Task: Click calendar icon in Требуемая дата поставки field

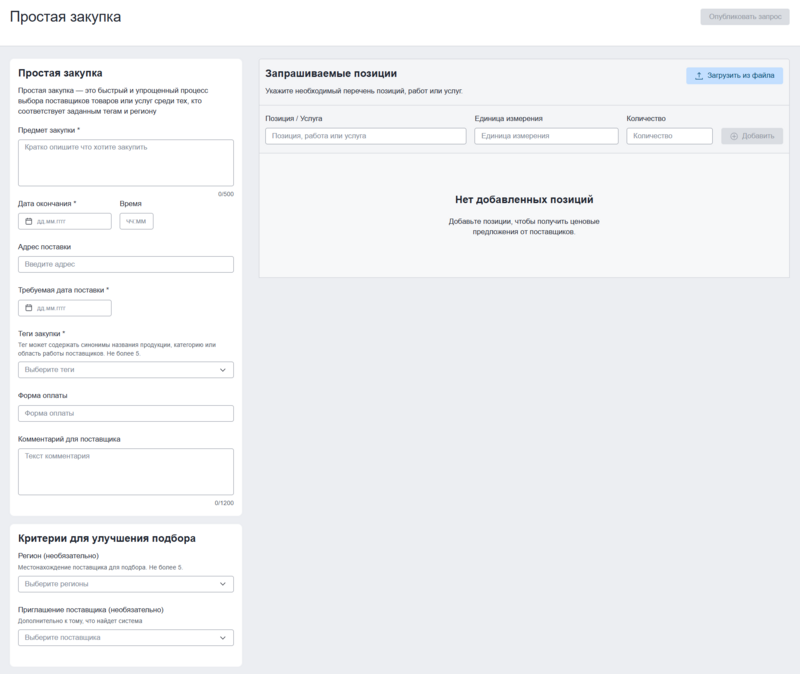Action: [x=29, y=308]
